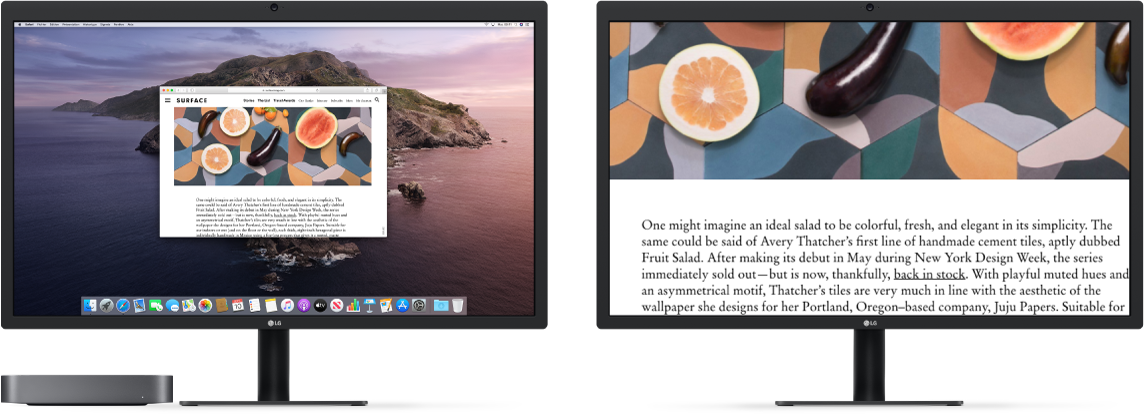The image size is (1146, 415).
Task: Open the Apple TV app in Dock
Action: [x=320, y=305]
